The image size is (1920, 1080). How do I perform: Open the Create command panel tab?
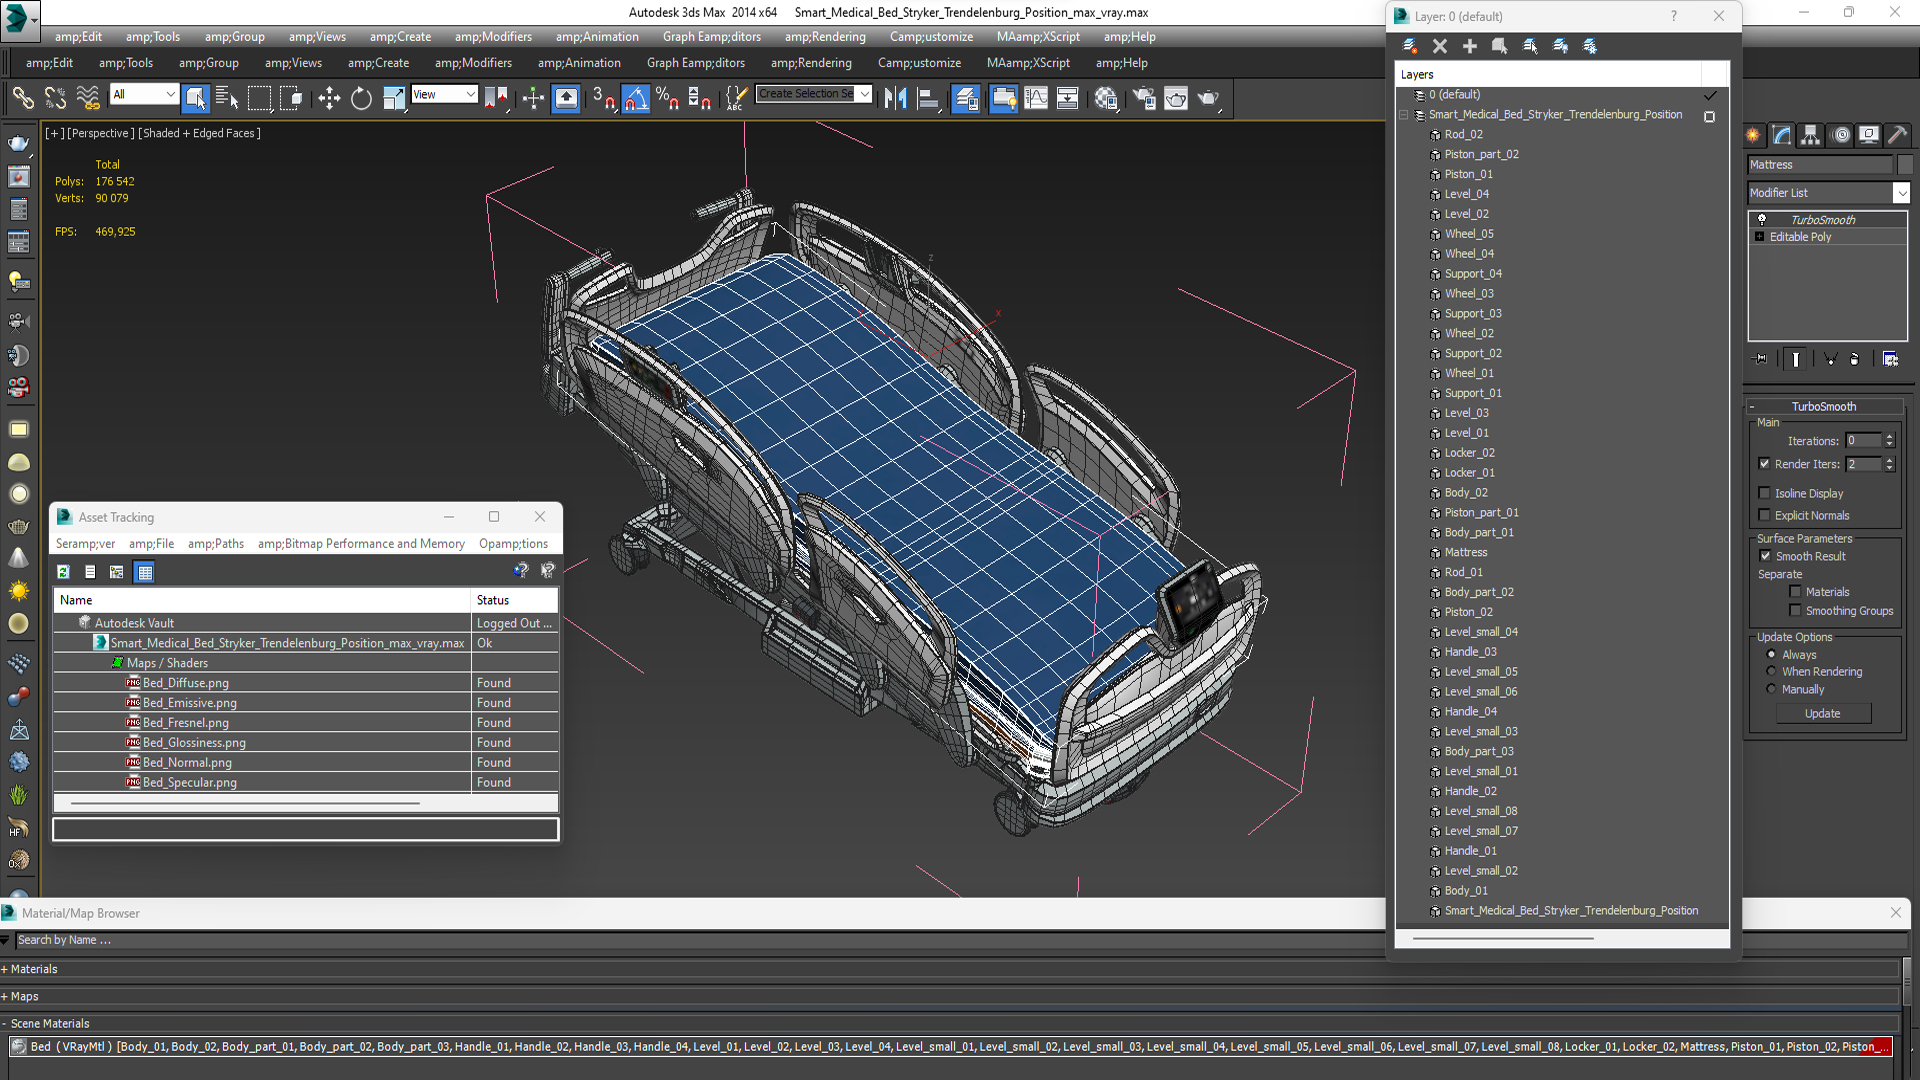tap(1753, 135)
